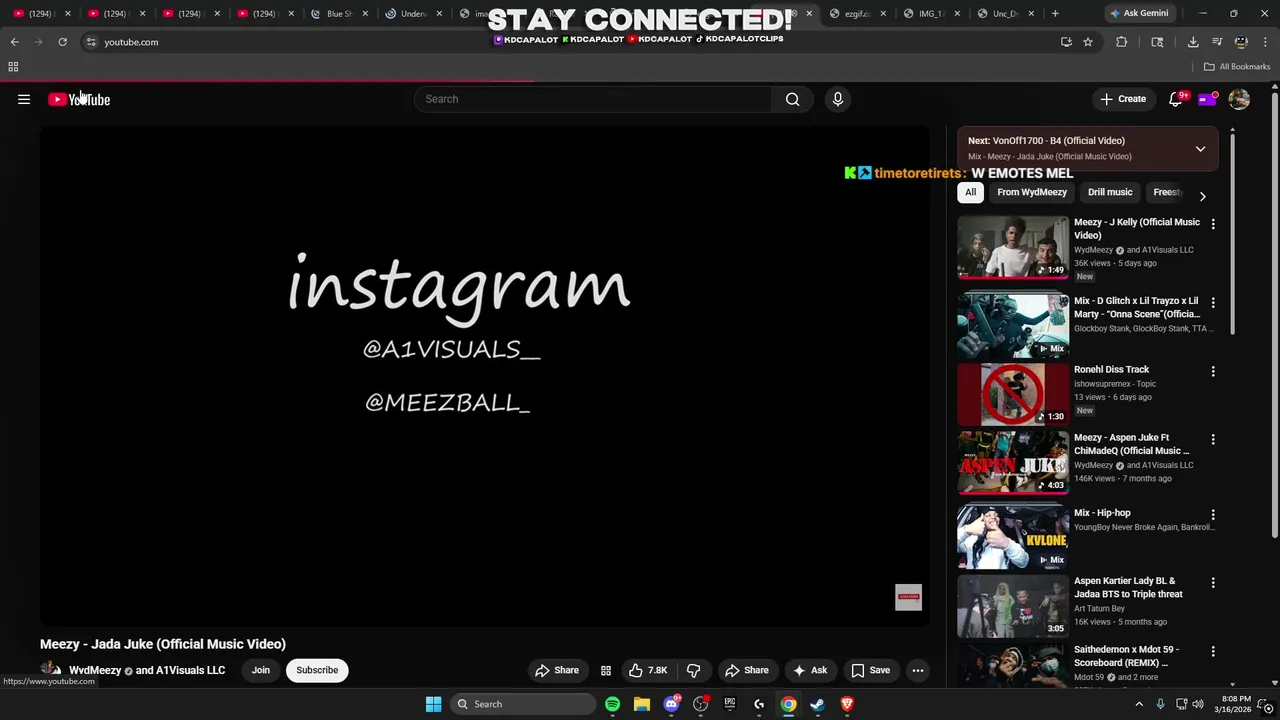Select the From WydMeezy chip
The height and width of the screenshot is (720, 1280).
1032,192
